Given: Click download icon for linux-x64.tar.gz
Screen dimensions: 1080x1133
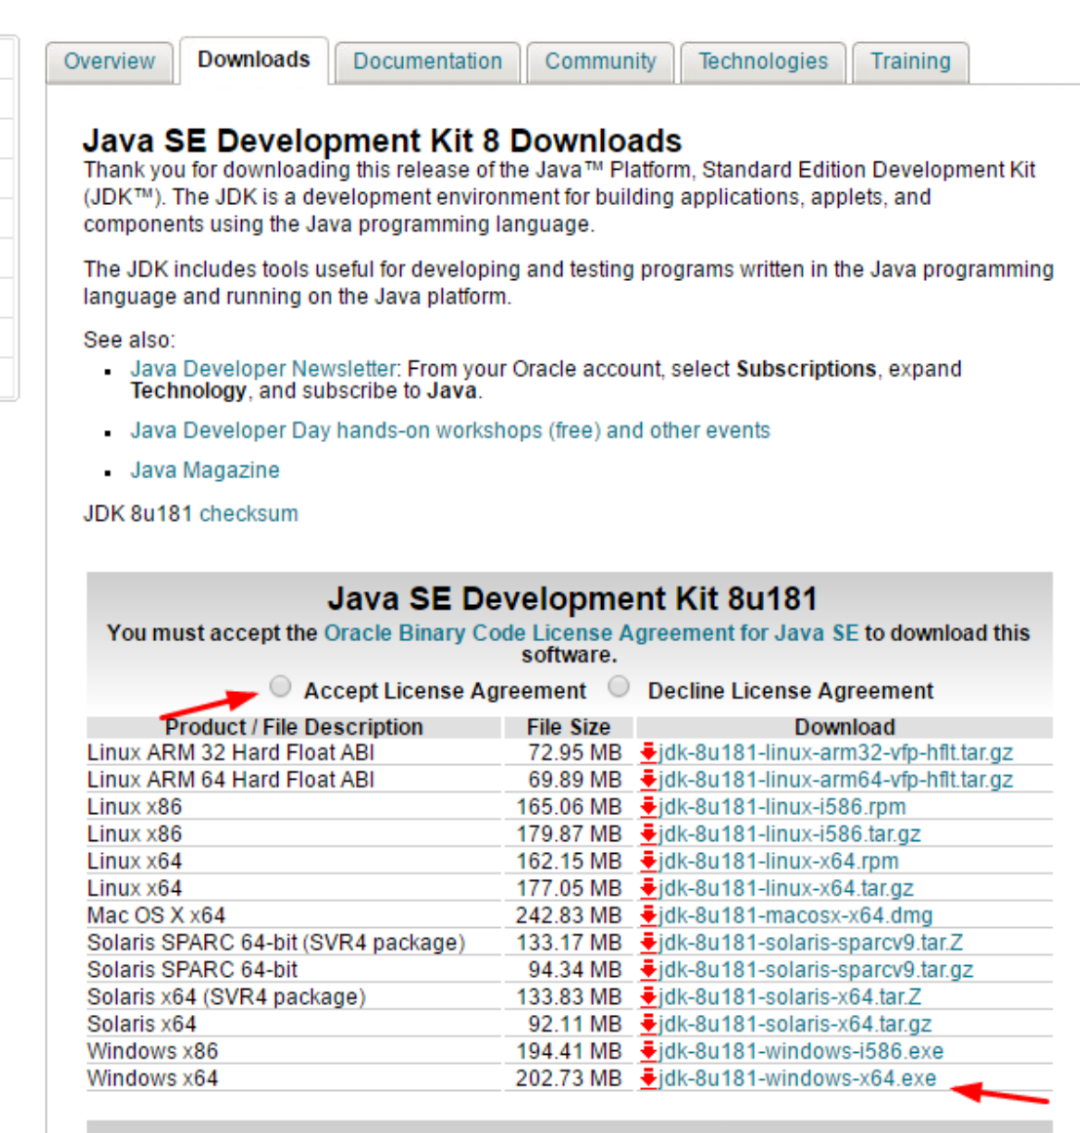Looking at the screenshot, I should point(648,888).
